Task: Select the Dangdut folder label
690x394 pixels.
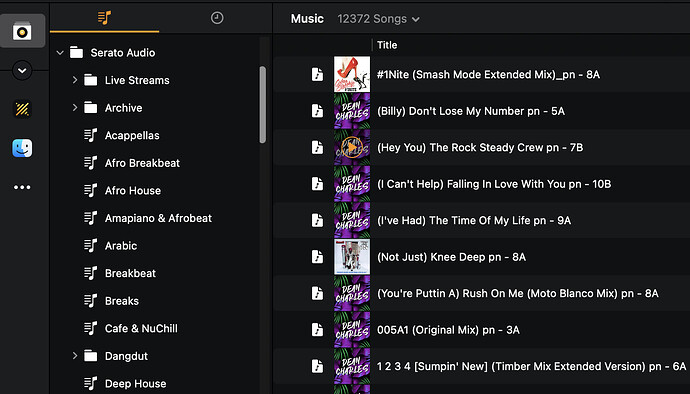Action: pyautogui.click(x=126, y=356)
